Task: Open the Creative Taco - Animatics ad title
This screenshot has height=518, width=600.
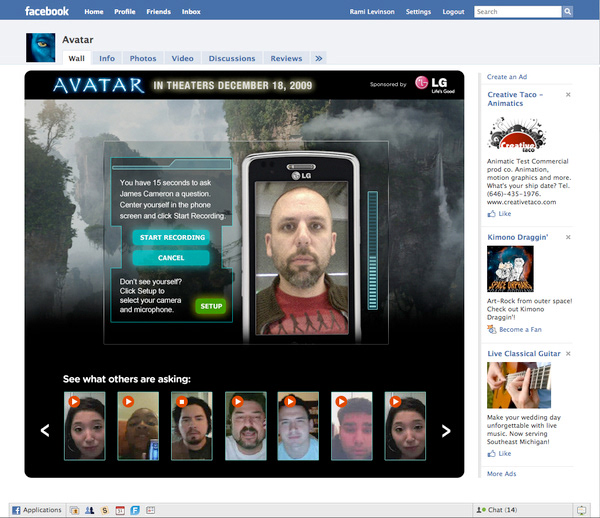Action: point(515,99)
